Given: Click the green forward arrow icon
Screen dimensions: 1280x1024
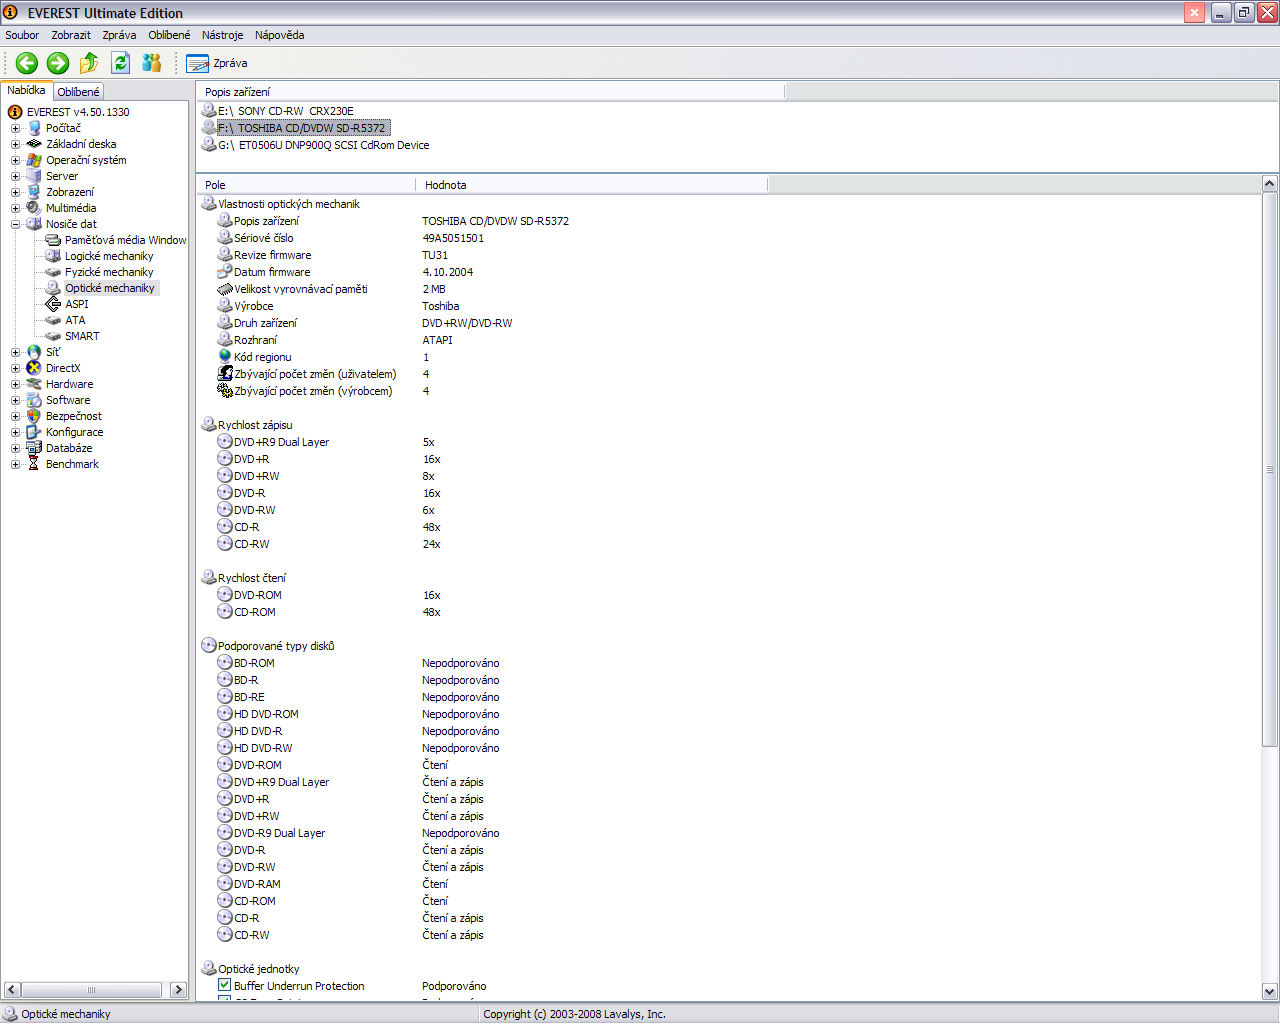Looking at the screenshot, I should (58, 63).
